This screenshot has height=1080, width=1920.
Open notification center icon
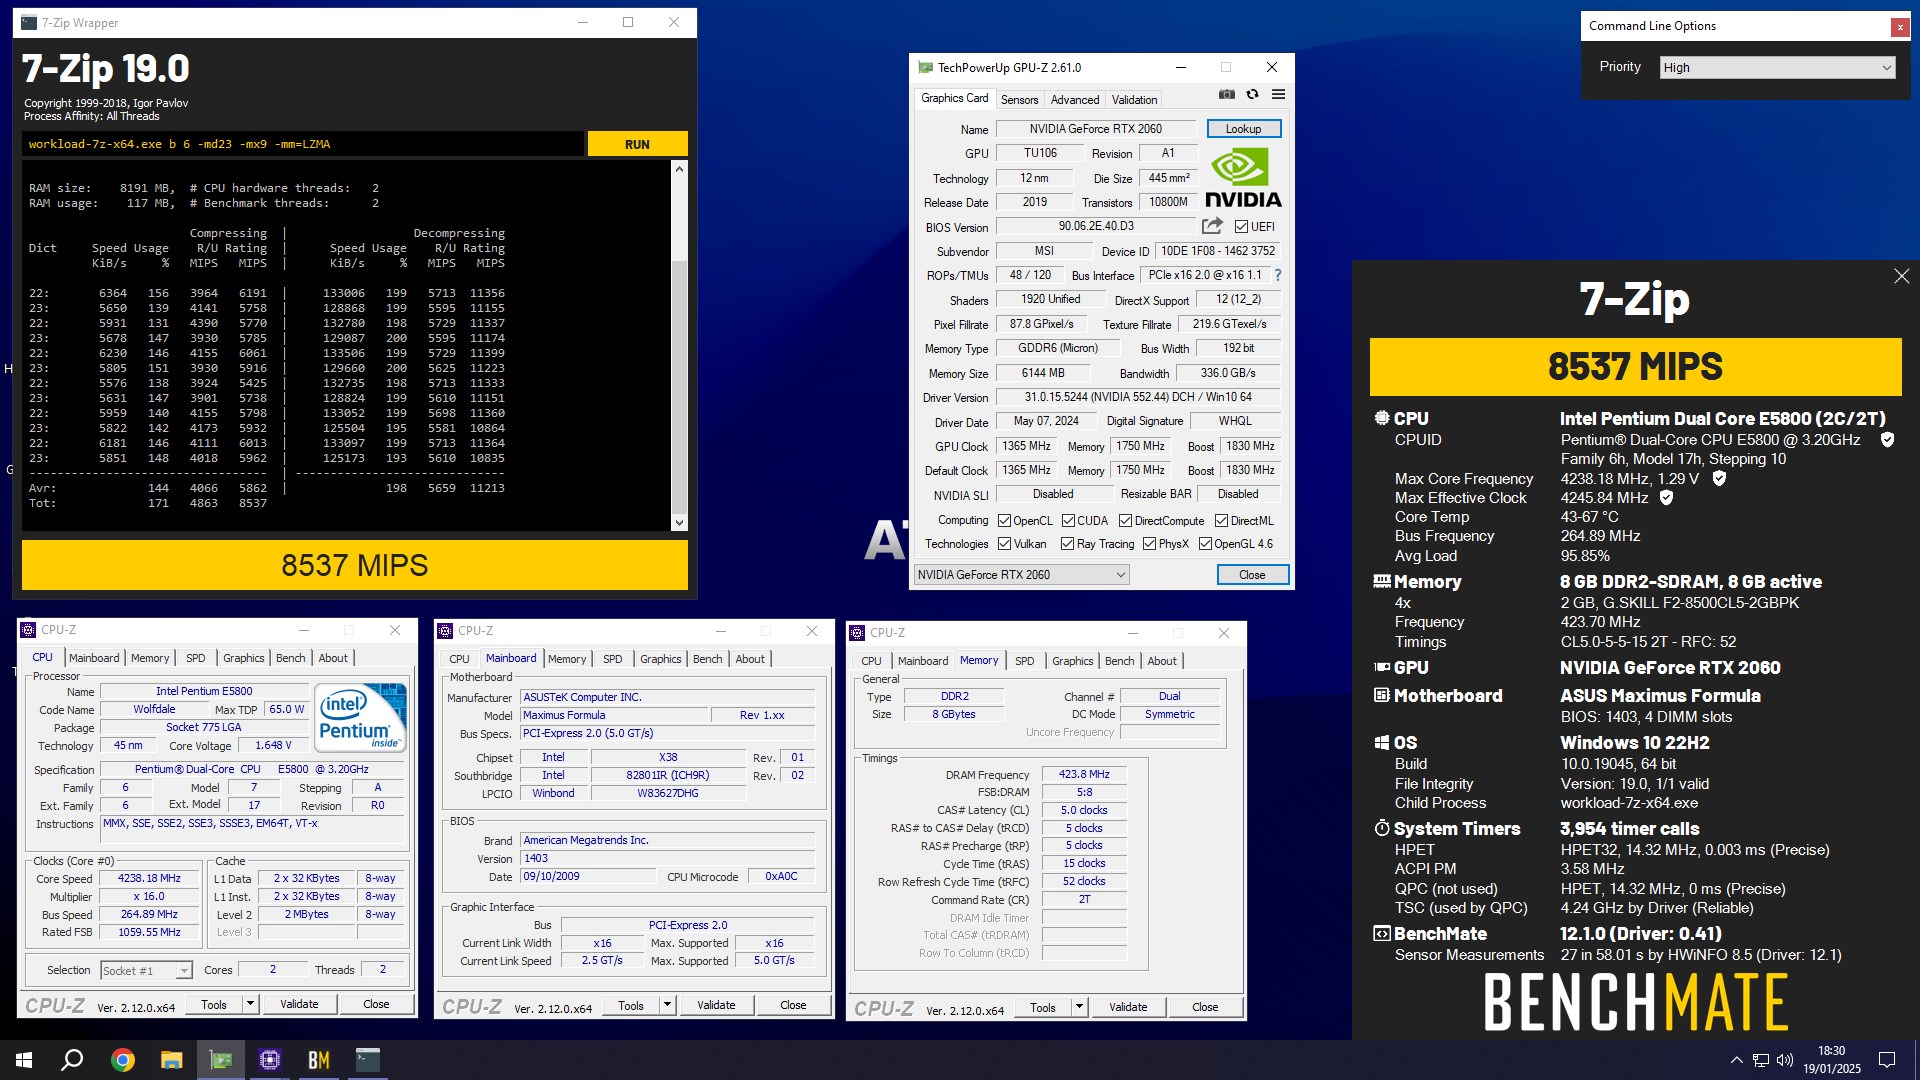[x=1887, y=1060]
